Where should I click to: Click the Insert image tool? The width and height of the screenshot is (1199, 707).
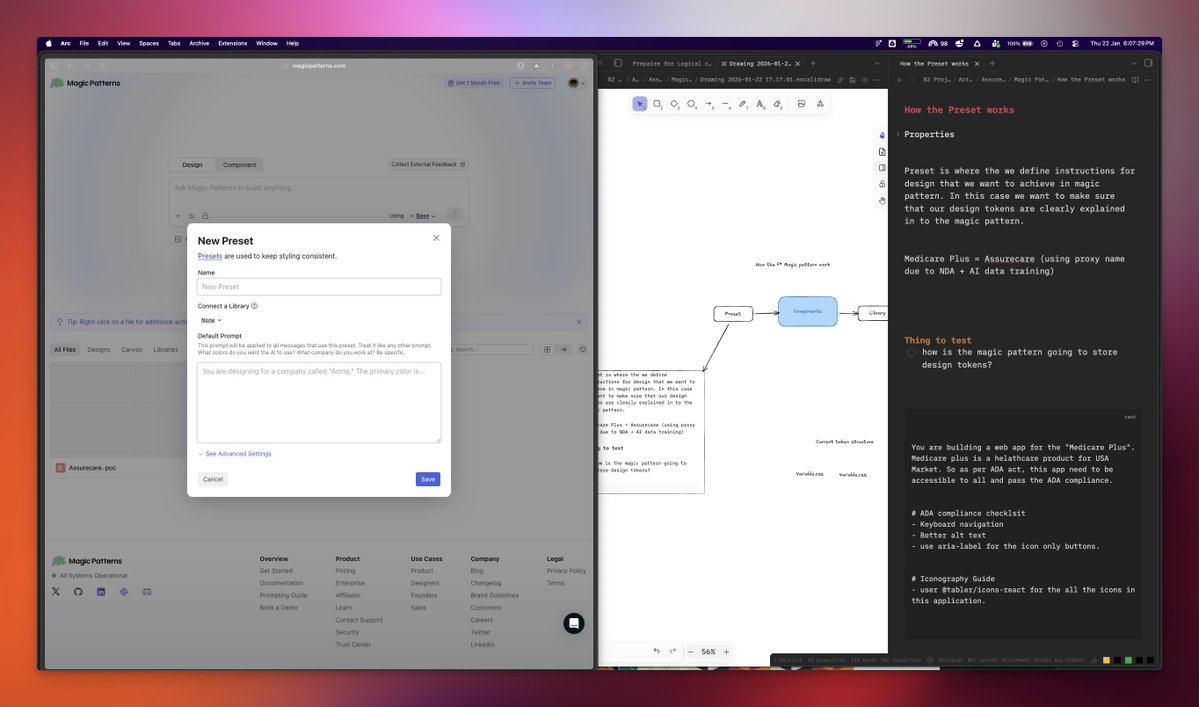[801, 104]
